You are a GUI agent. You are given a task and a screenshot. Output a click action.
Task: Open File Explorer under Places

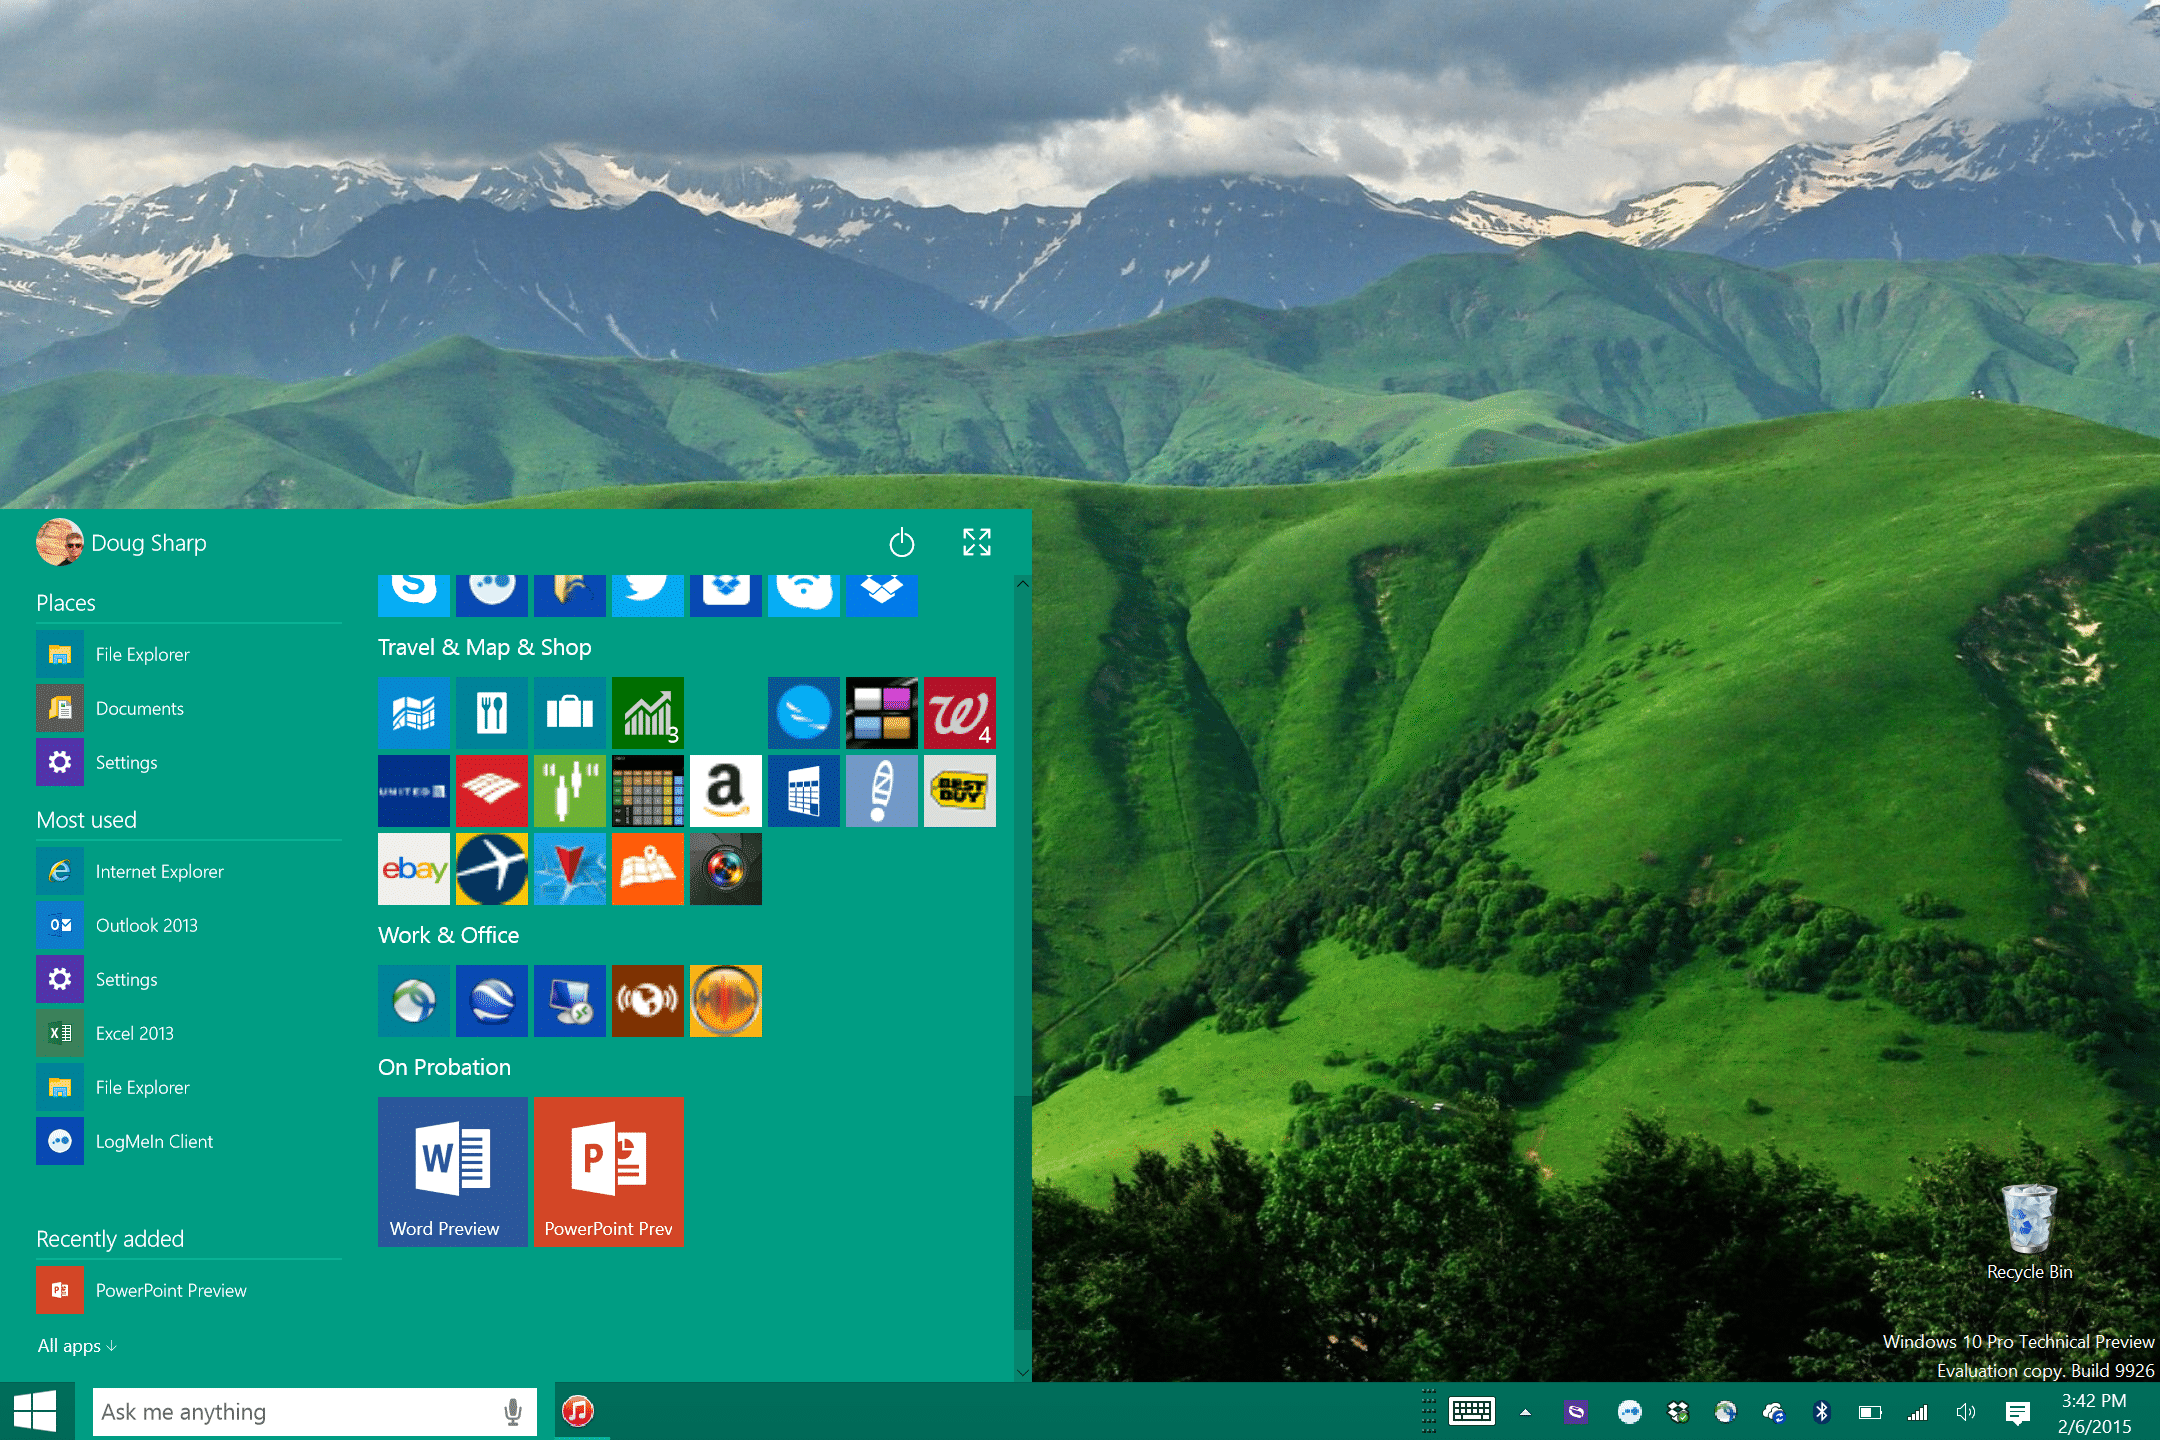coord(189,654)
